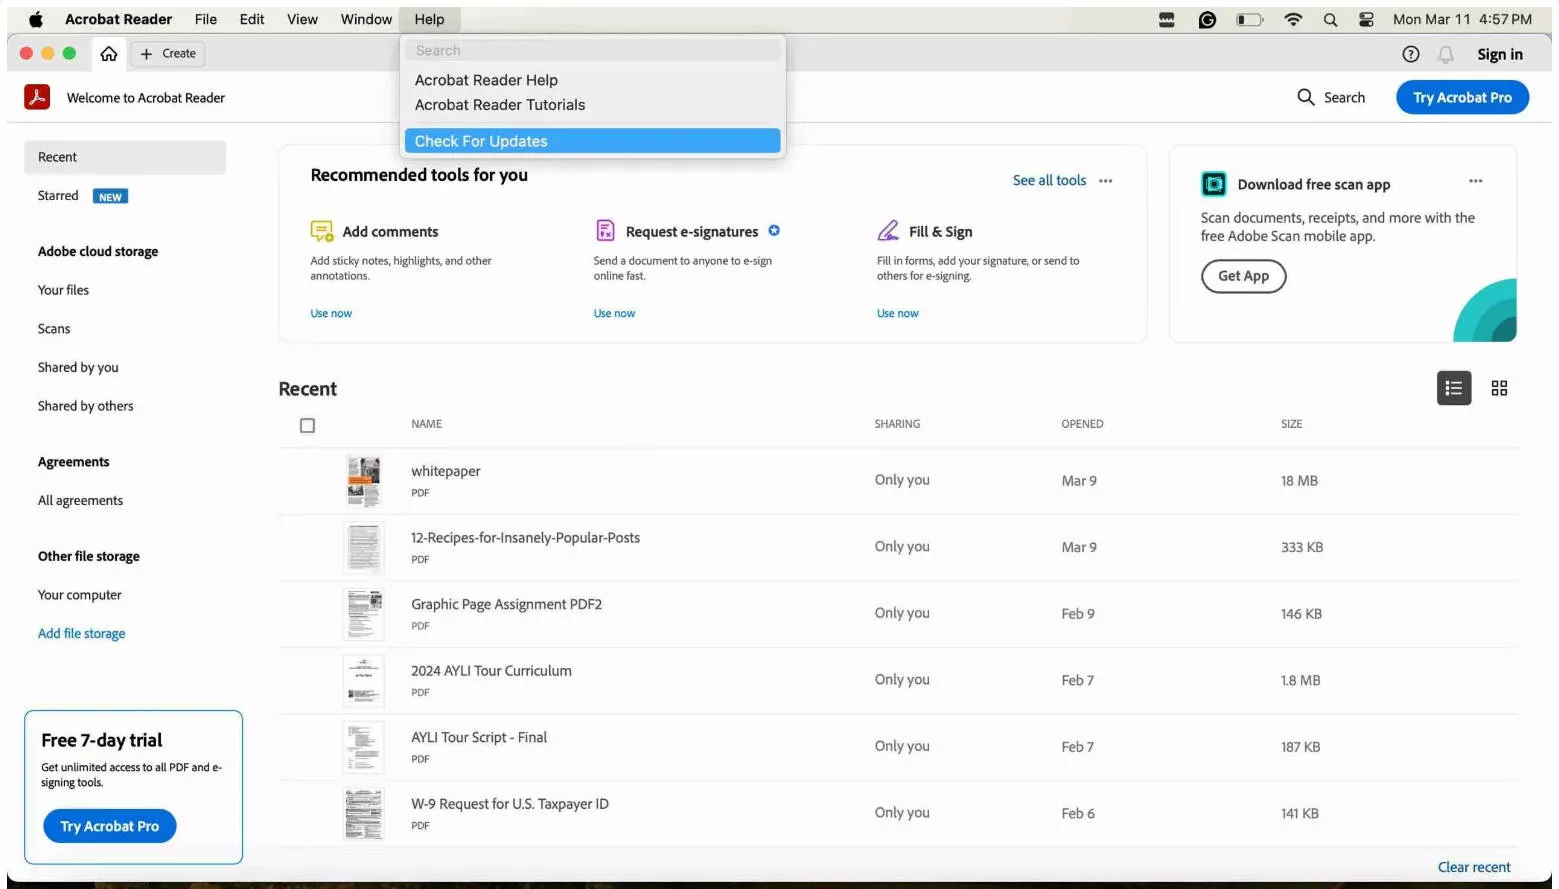
Task: Click the Adobe Acrobat logo icon
Action: click(37, 97)
